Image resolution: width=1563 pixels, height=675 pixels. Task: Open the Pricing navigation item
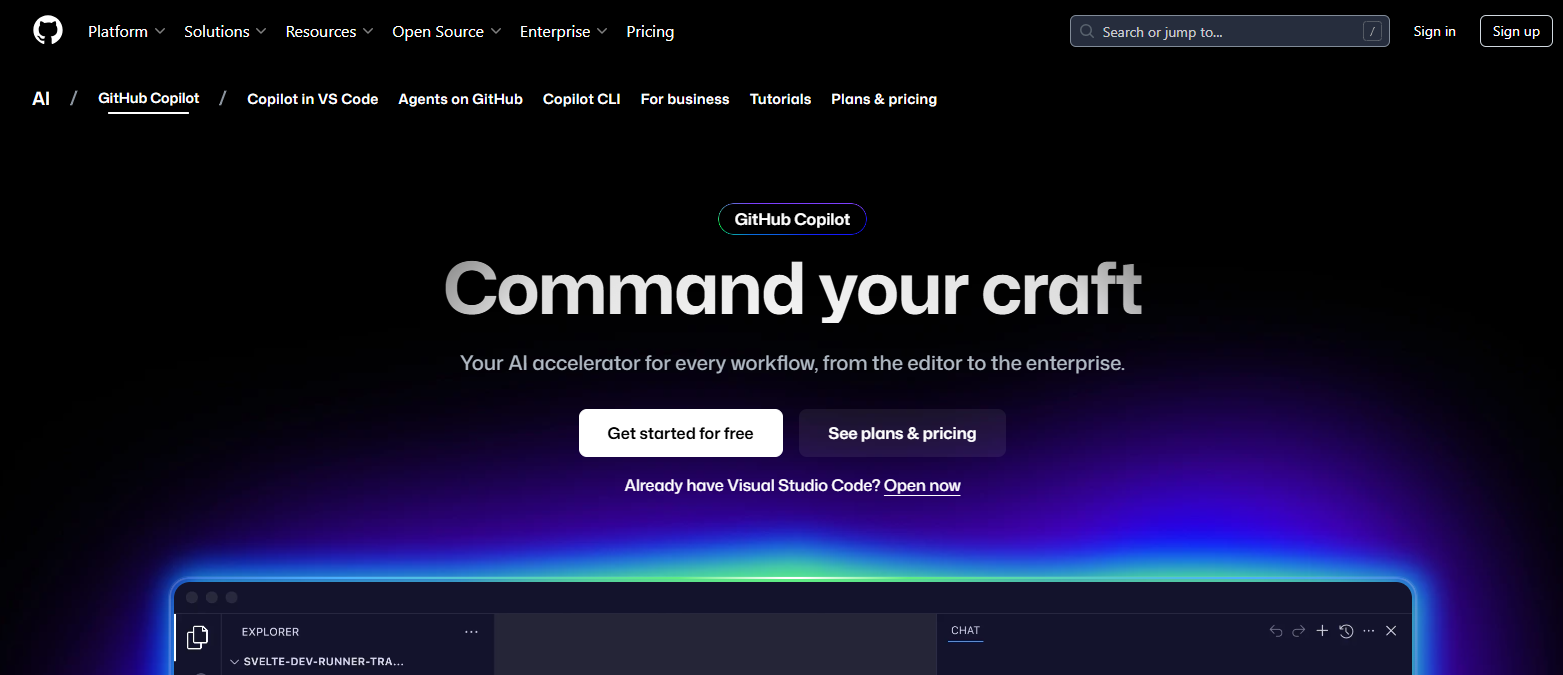click(650, 31)
